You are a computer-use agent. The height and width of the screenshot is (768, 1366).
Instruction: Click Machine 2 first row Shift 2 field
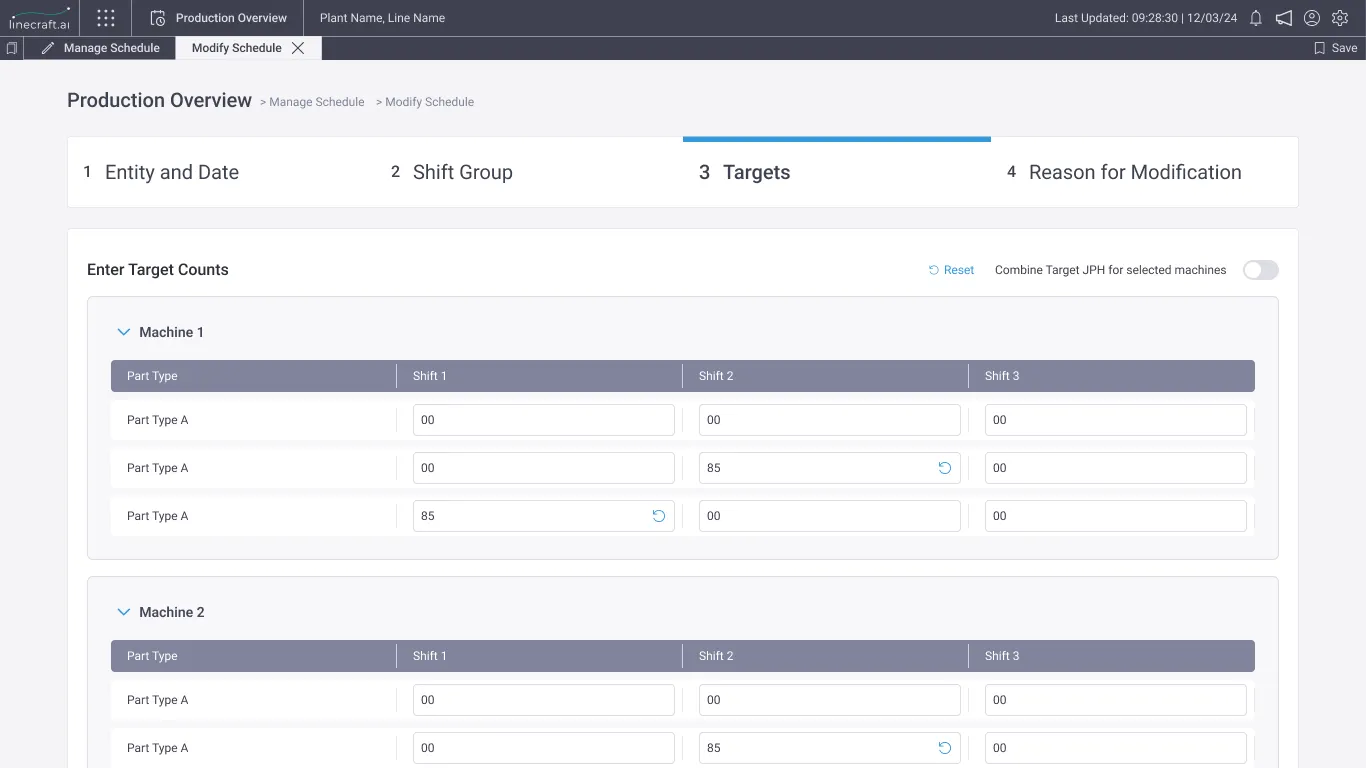click(x=830, y=700)
